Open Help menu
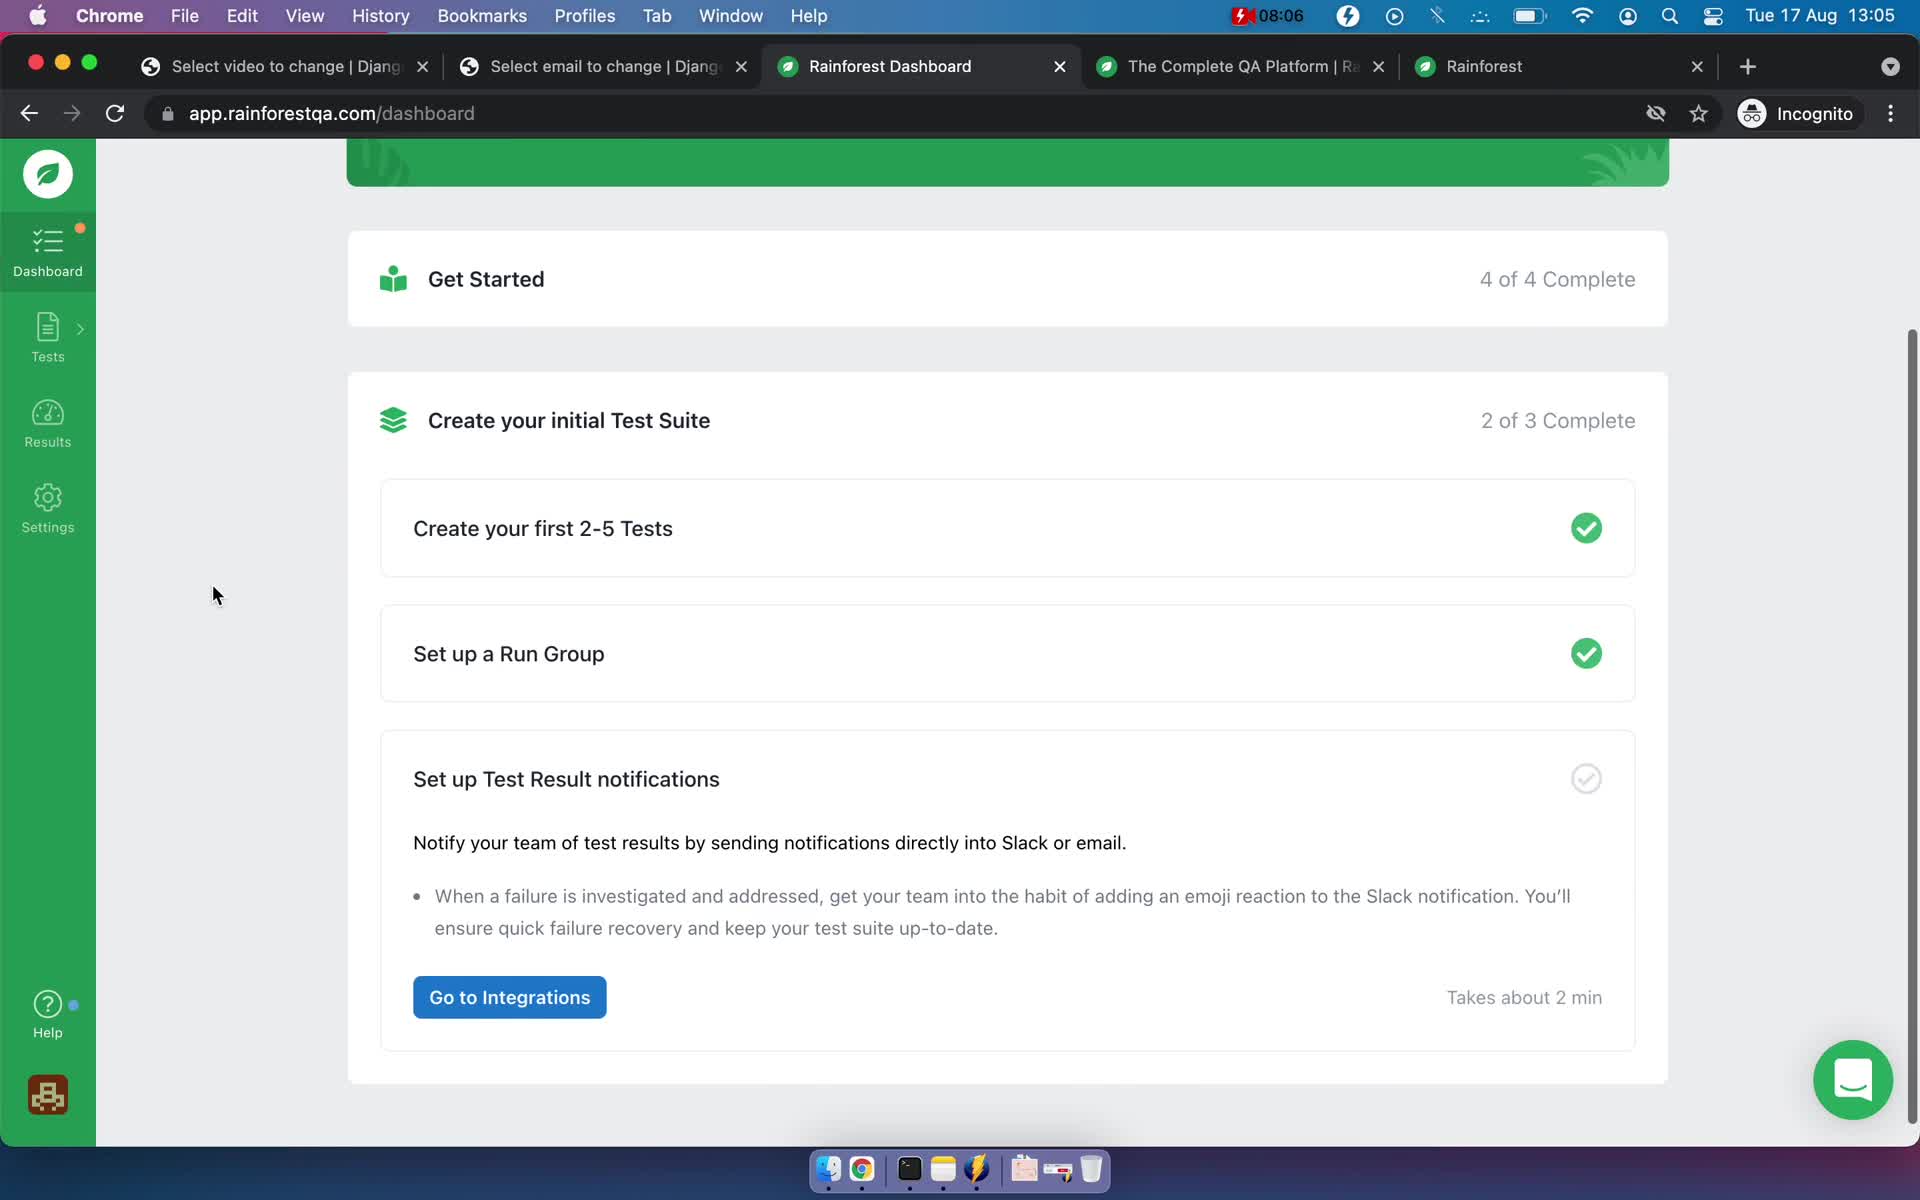1920x1200 pixels. point(809,15)
